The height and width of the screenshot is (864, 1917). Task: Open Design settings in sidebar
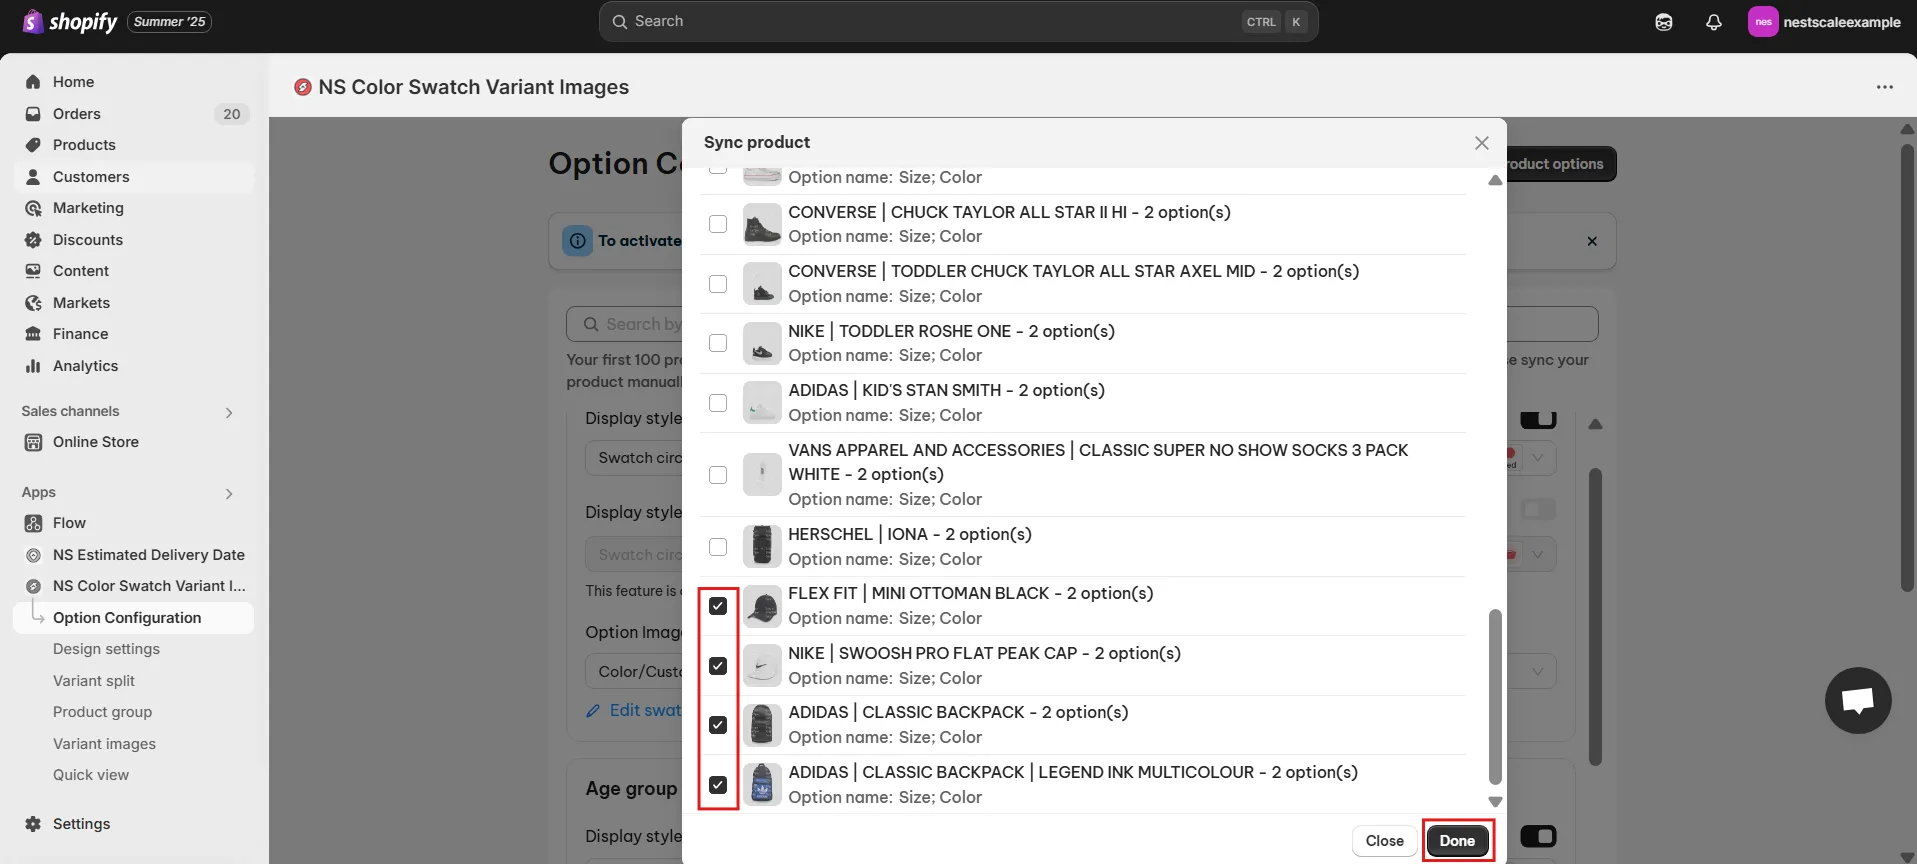(x=106, y=649)
